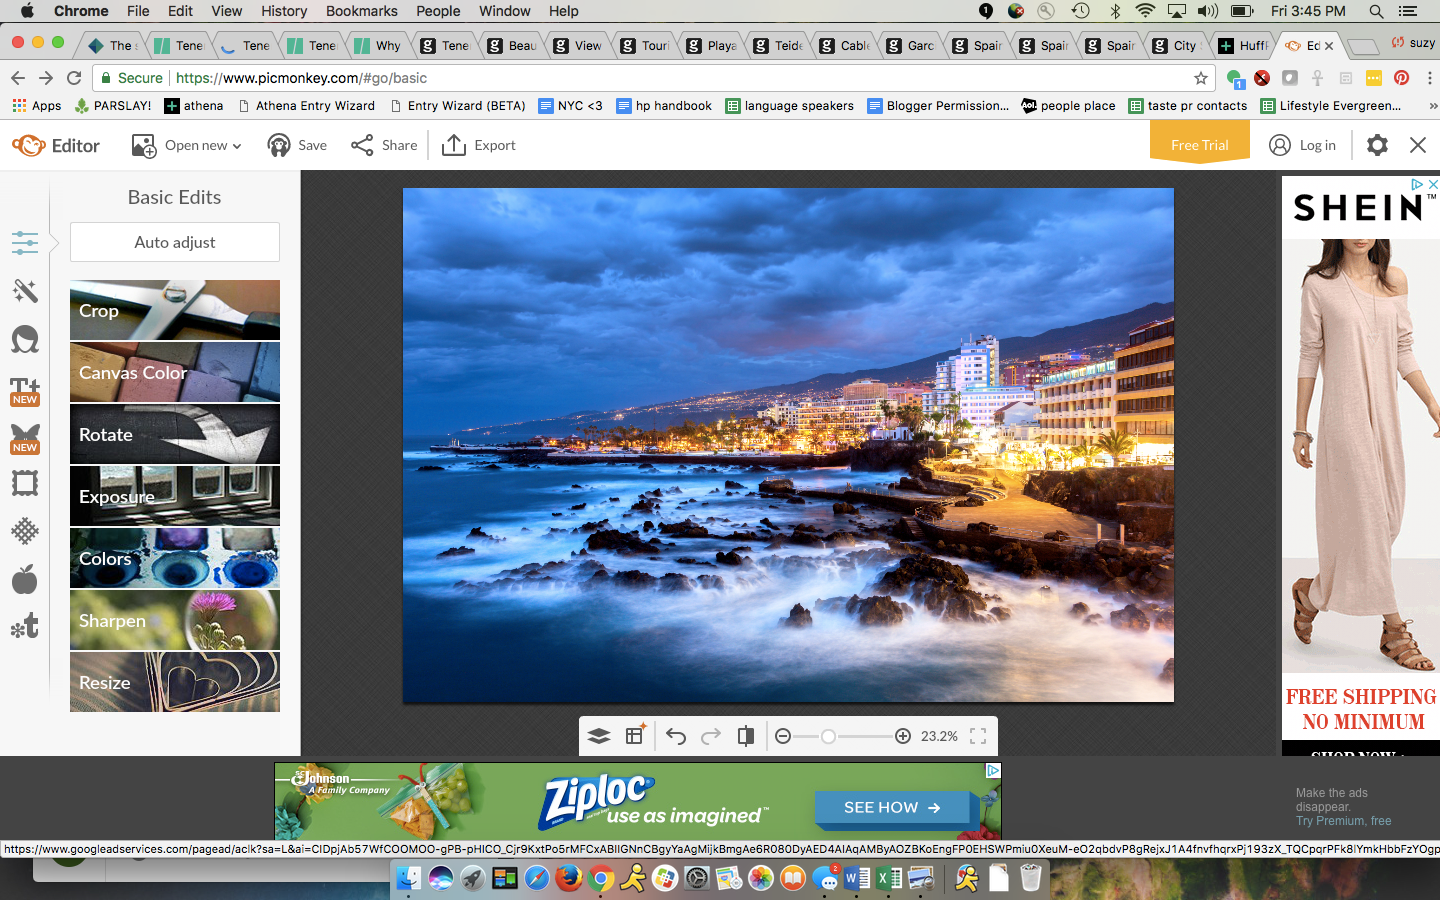Click the Auto adjust button
This screenshot has width=1440, height=900.
click(x=175, y=242)
